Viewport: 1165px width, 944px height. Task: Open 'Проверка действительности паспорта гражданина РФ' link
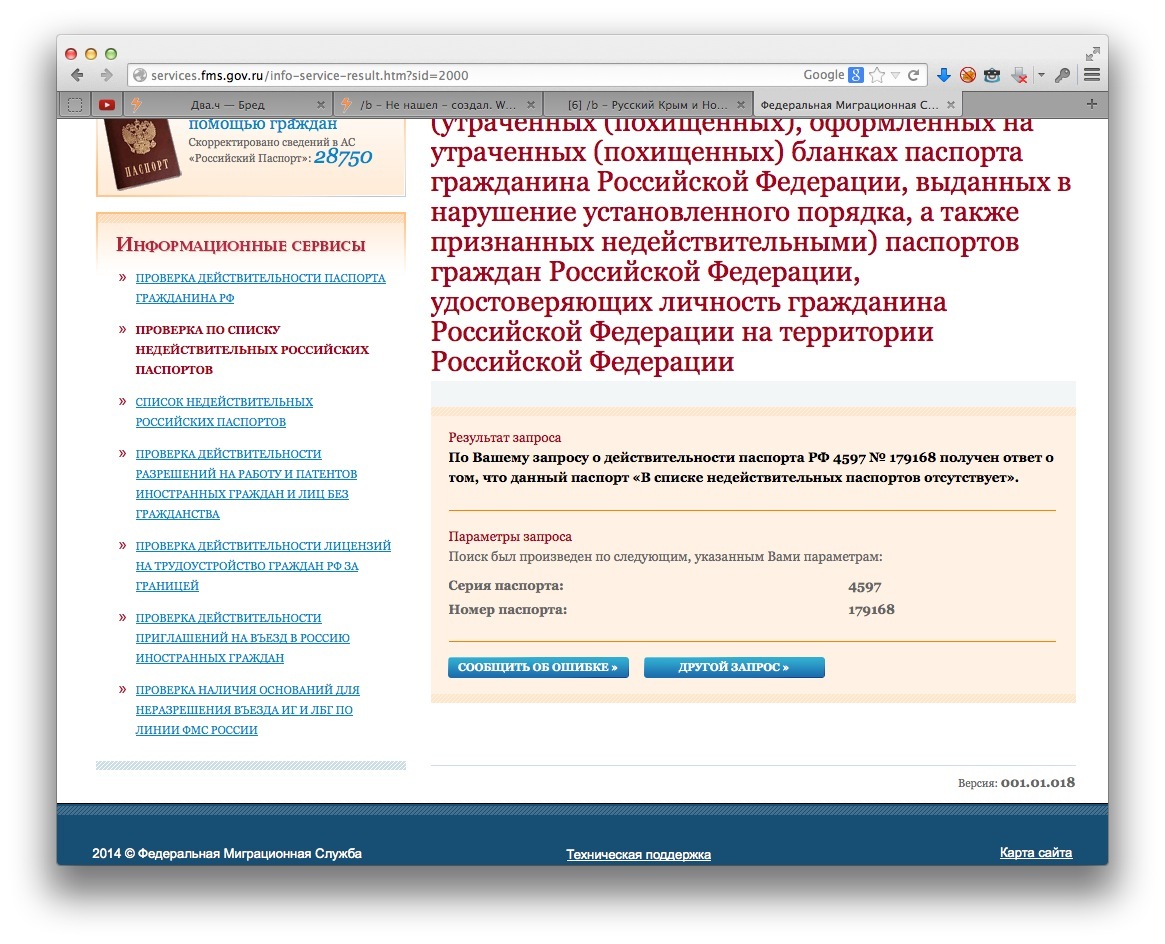click(260, 287)
